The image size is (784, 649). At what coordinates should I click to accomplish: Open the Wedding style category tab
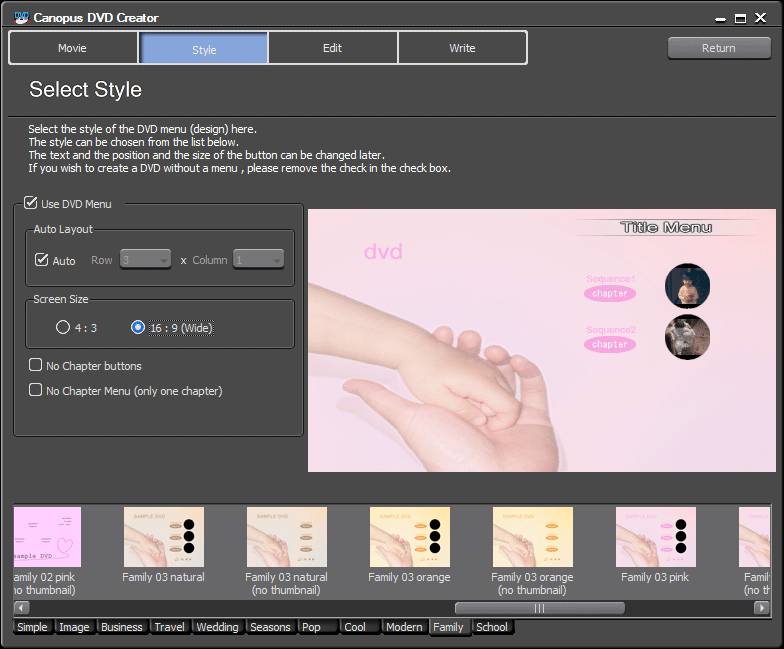[x=217, y=627]
